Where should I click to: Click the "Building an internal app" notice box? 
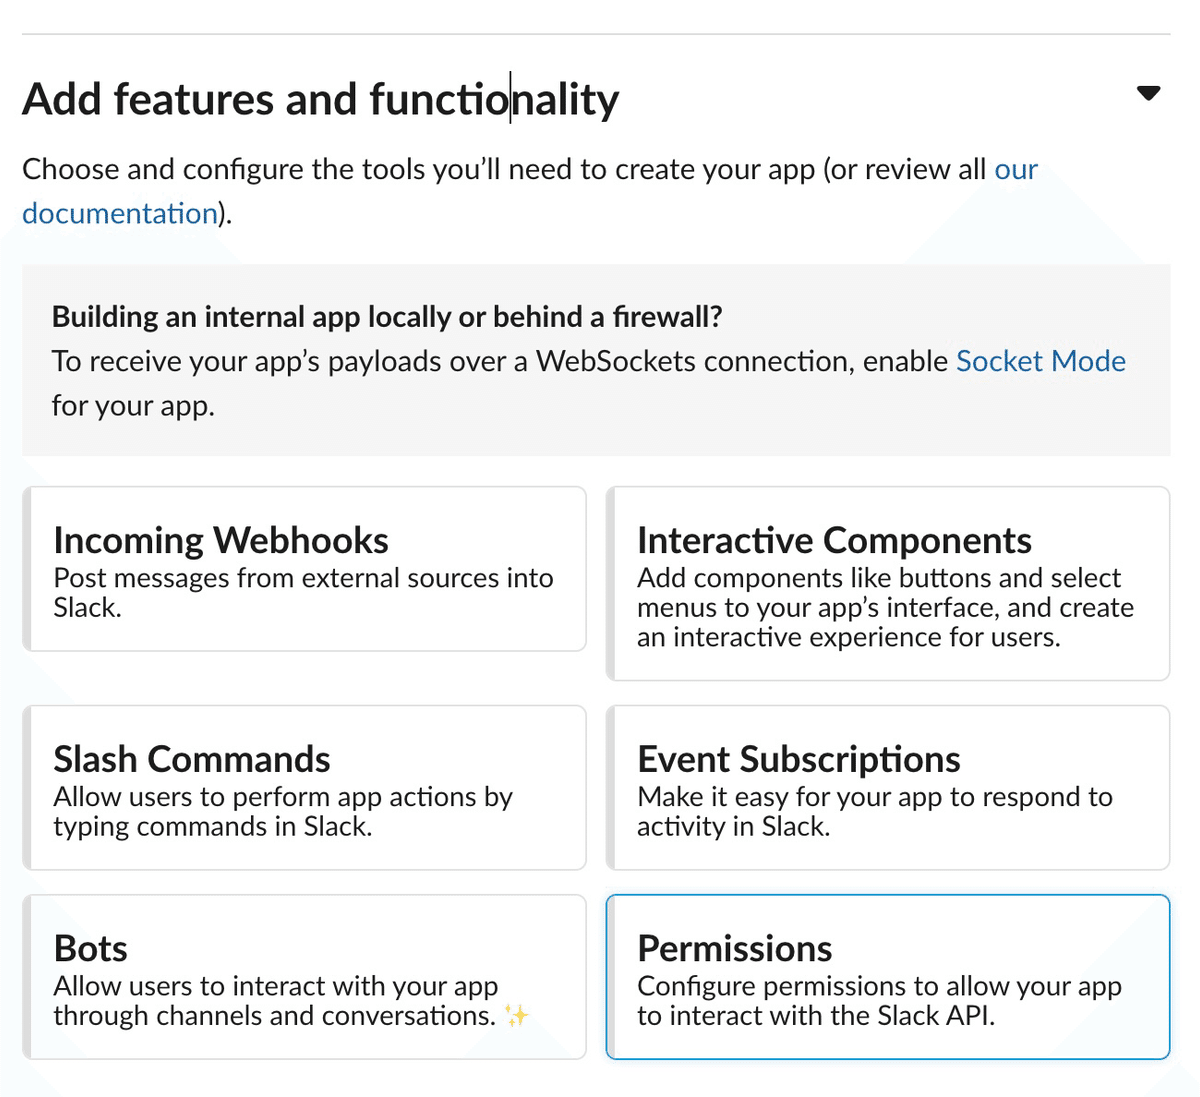(x=596, y=360)
